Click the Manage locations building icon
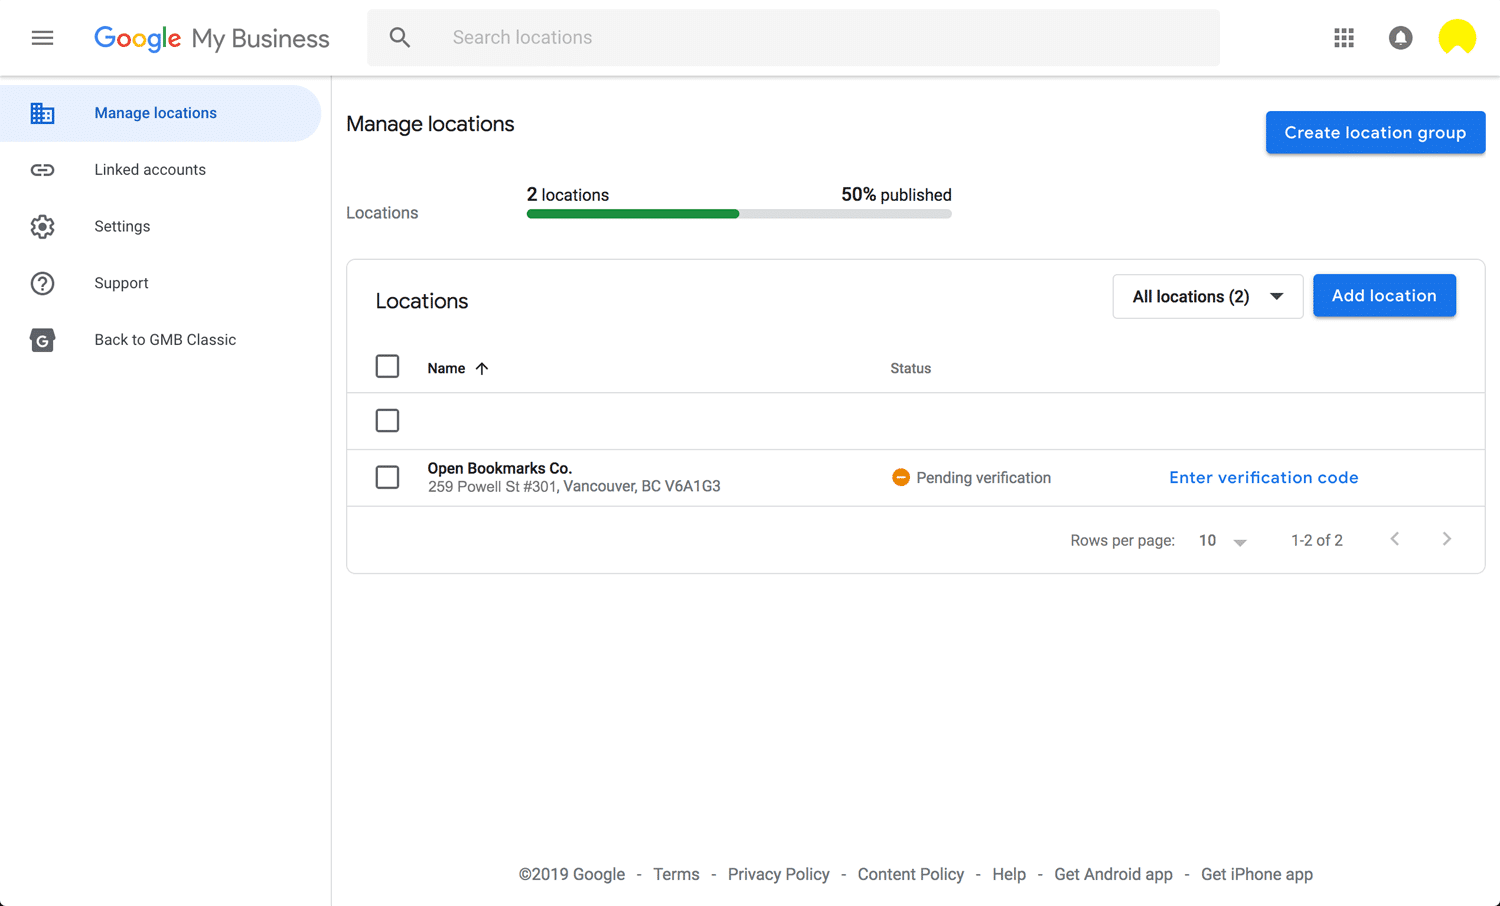Image resolution: width=1500 pixels, height=906 pixels. pos(42,113)
